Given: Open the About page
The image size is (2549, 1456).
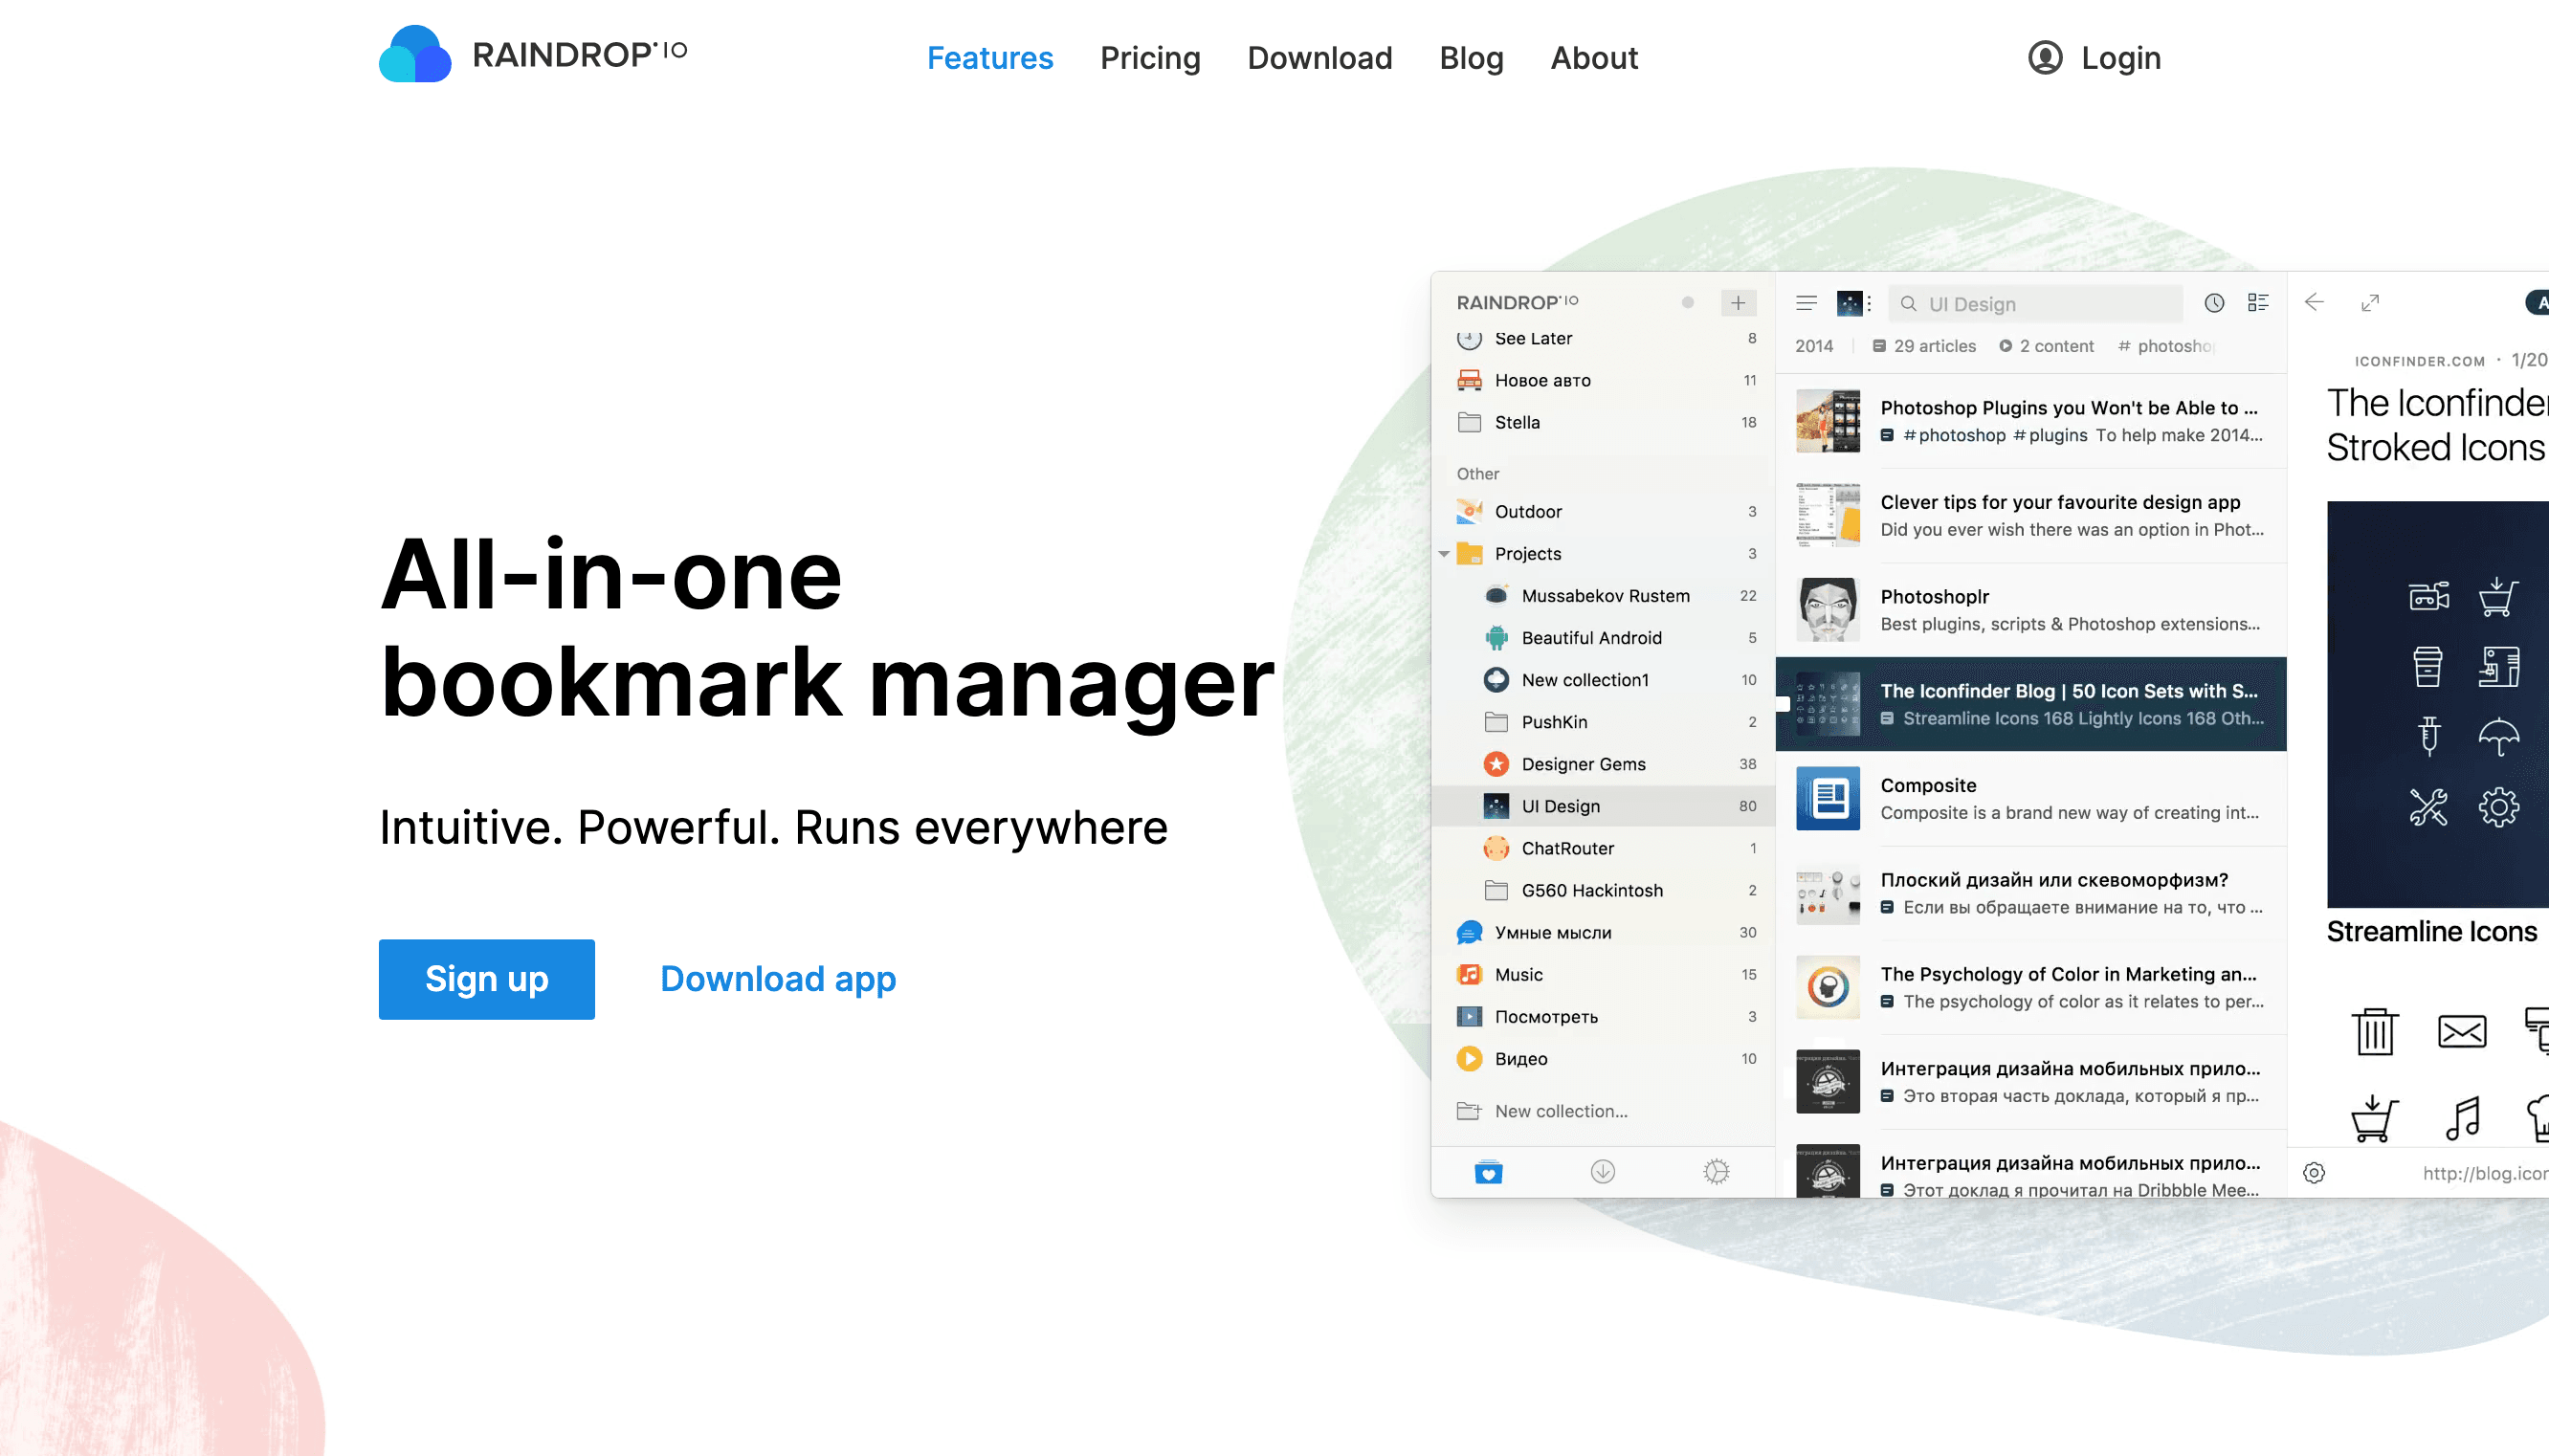Looking at the screenshot, I should 1594,58.
